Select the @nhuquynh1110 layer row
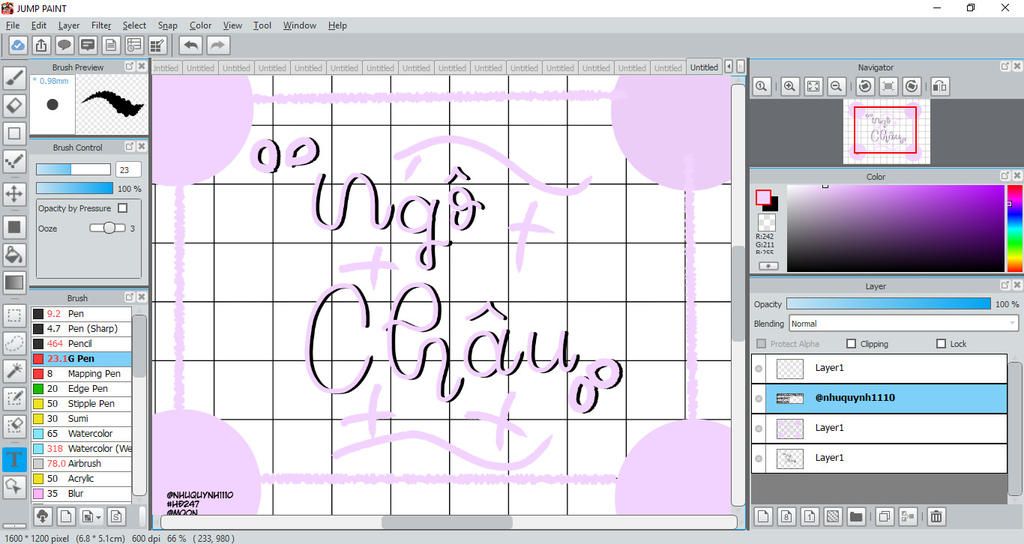 point(879,398)
